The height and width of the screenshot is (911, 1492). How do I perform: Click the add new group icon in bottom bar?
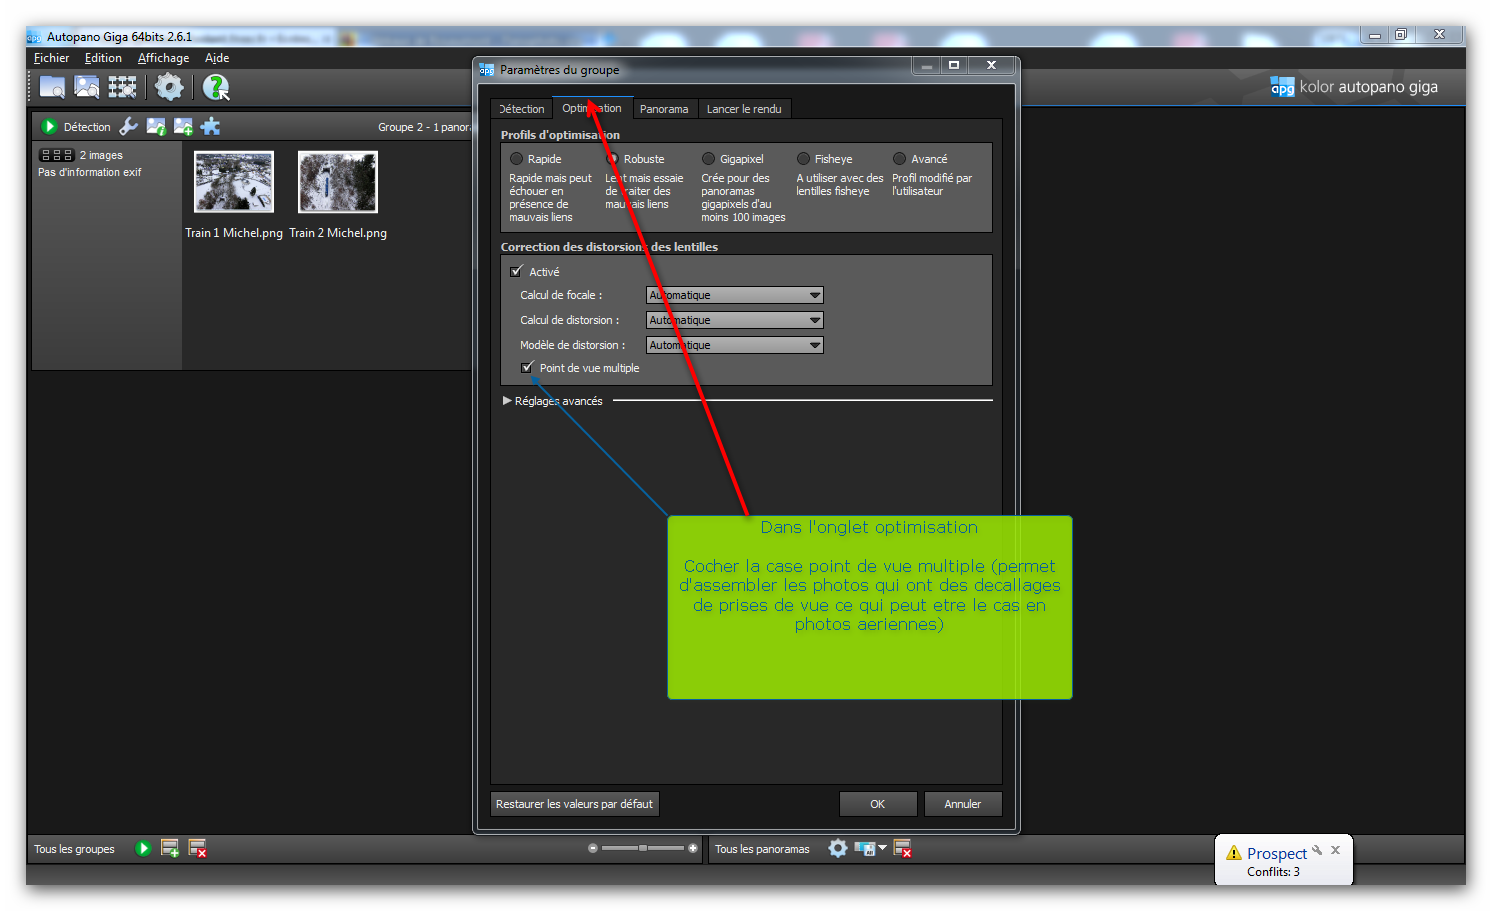coord(170,848)
